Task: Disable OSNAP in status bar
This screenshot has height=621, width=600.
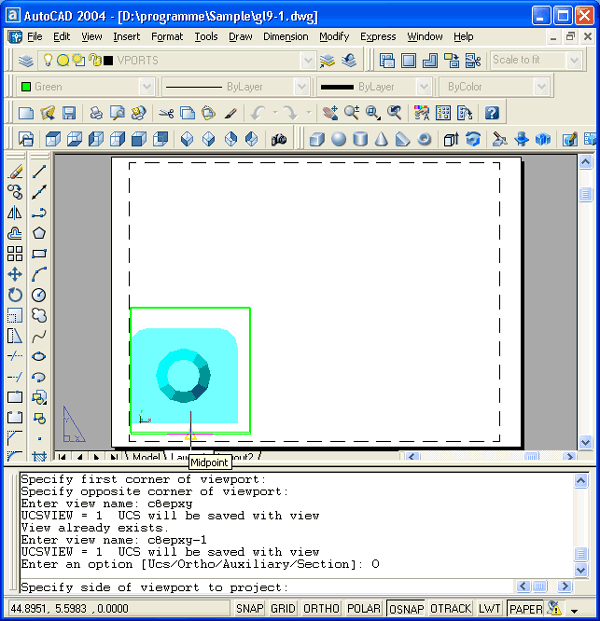Action: click(x=406, y=608)
